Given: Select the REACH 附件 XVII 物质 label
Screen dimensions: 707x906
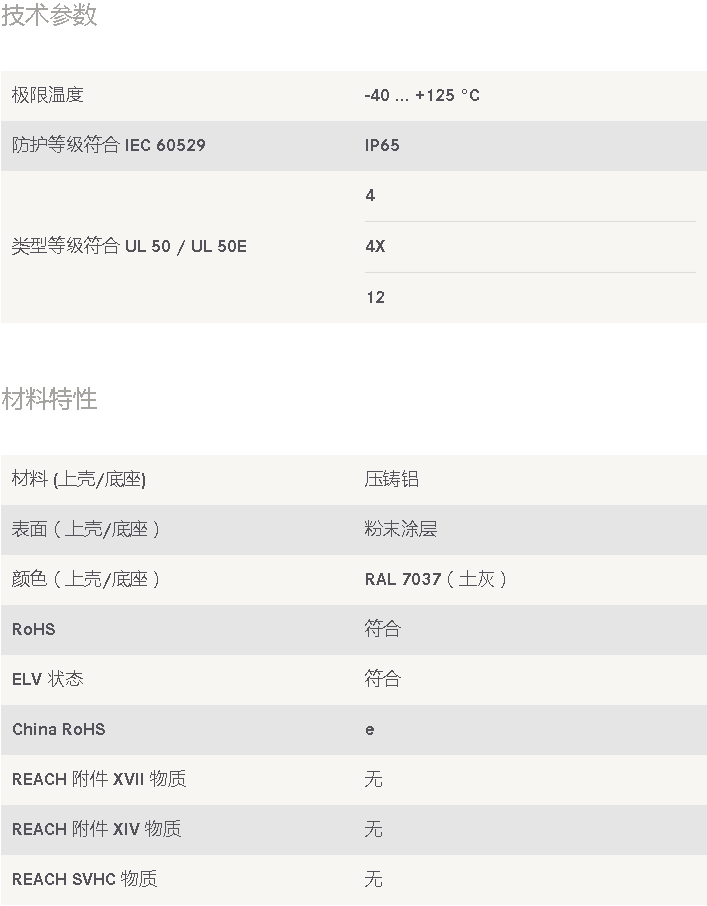Looking at the screenshot, I should [98, 779].
